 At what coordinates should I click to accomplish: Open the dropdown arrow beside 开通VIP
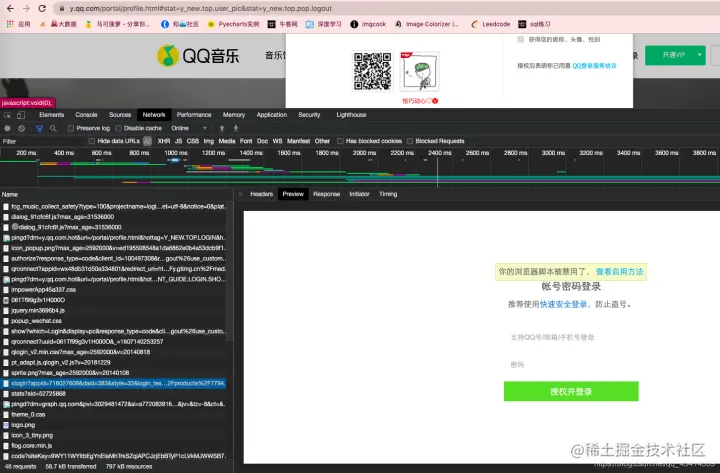(x=699, y=55)
